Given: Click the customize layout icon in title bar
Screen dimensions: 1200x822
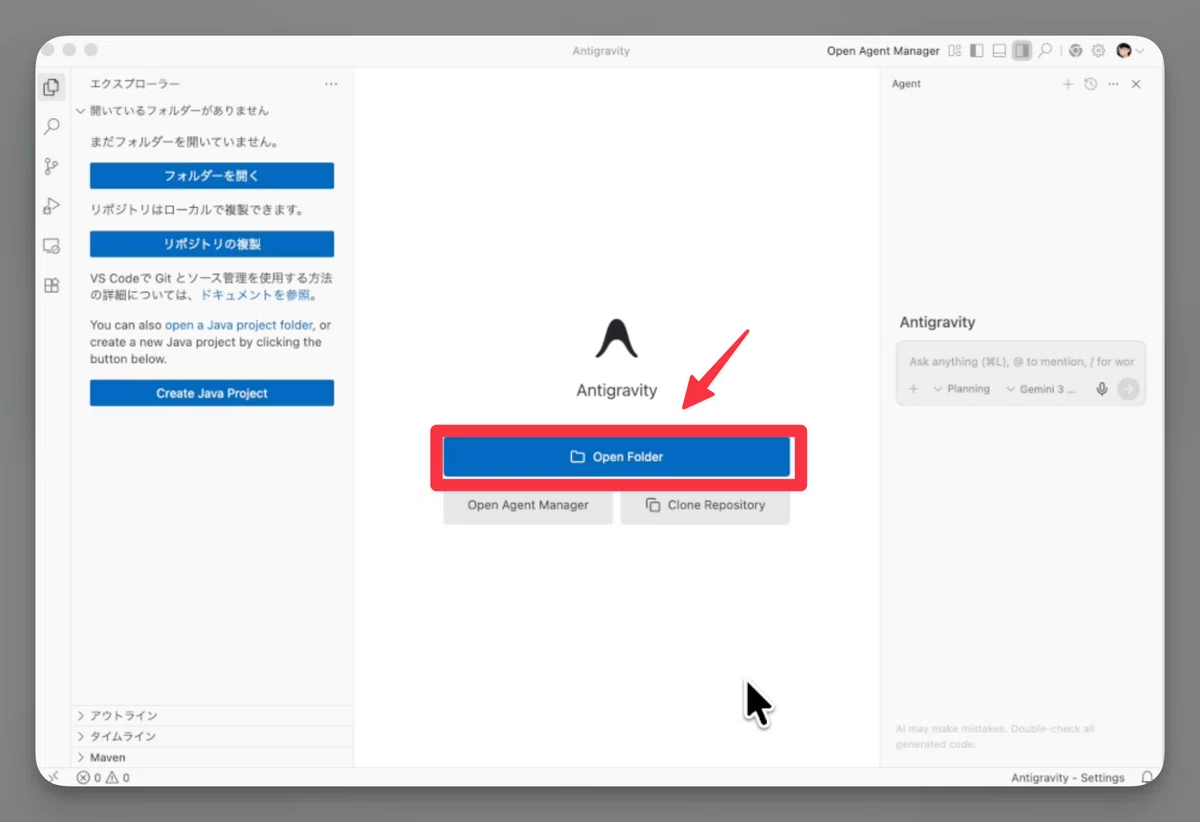Looking at the screenshot, I should click(955, 51).
